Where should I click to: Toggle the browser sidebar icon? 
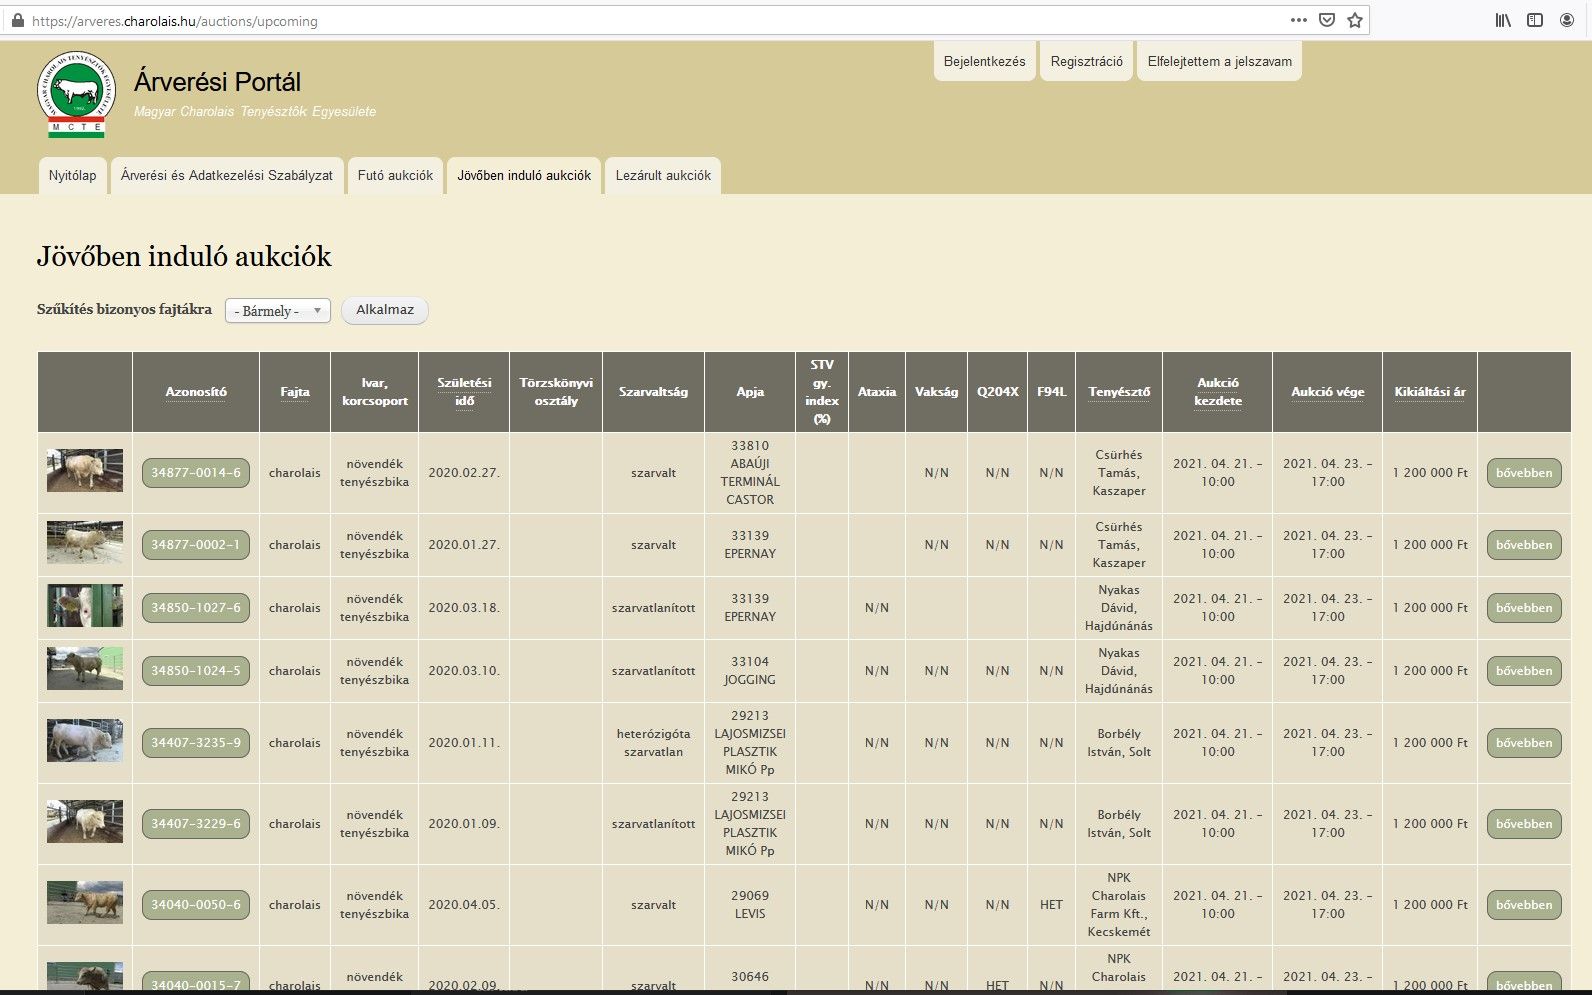click(1535, 20)
